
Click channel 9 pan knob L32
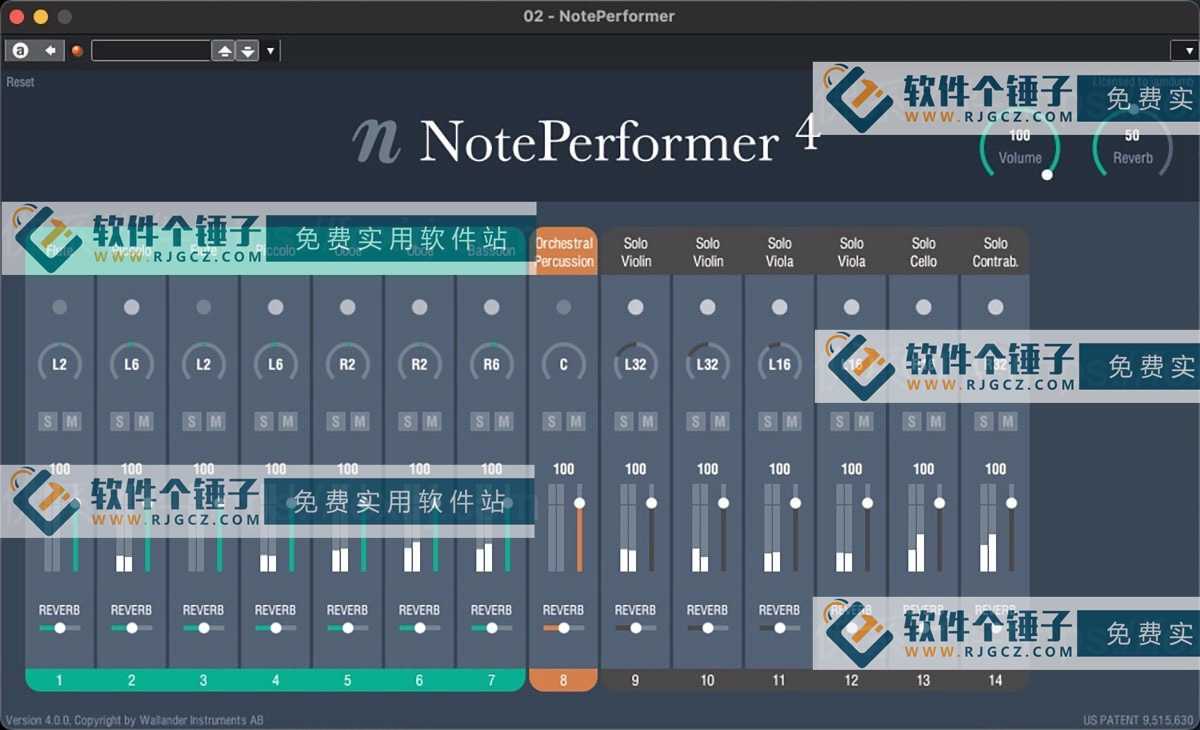click(x=636, y=364)
